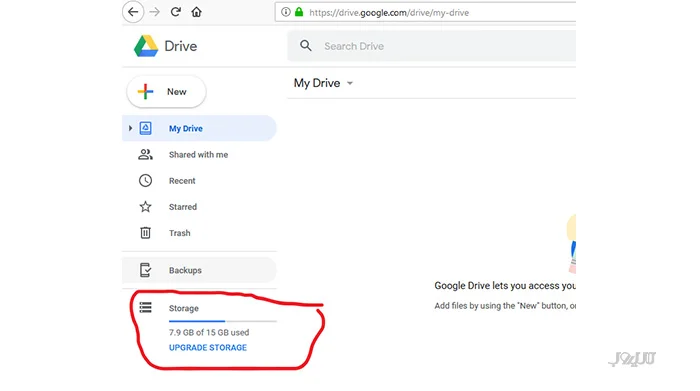This screenshot has height=391, width=700.
Task: Open Backups section
Action: (x=199, y=270)
